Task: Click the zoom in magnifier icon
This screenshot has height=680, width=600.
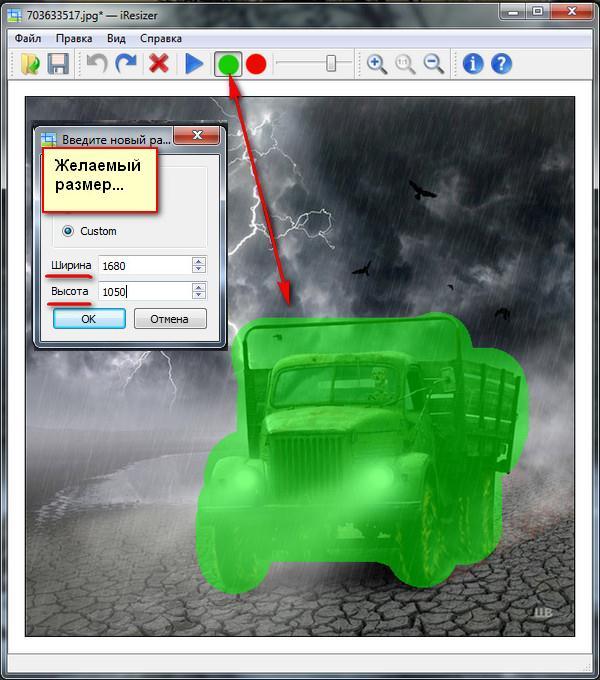Action: click(377, 64)
